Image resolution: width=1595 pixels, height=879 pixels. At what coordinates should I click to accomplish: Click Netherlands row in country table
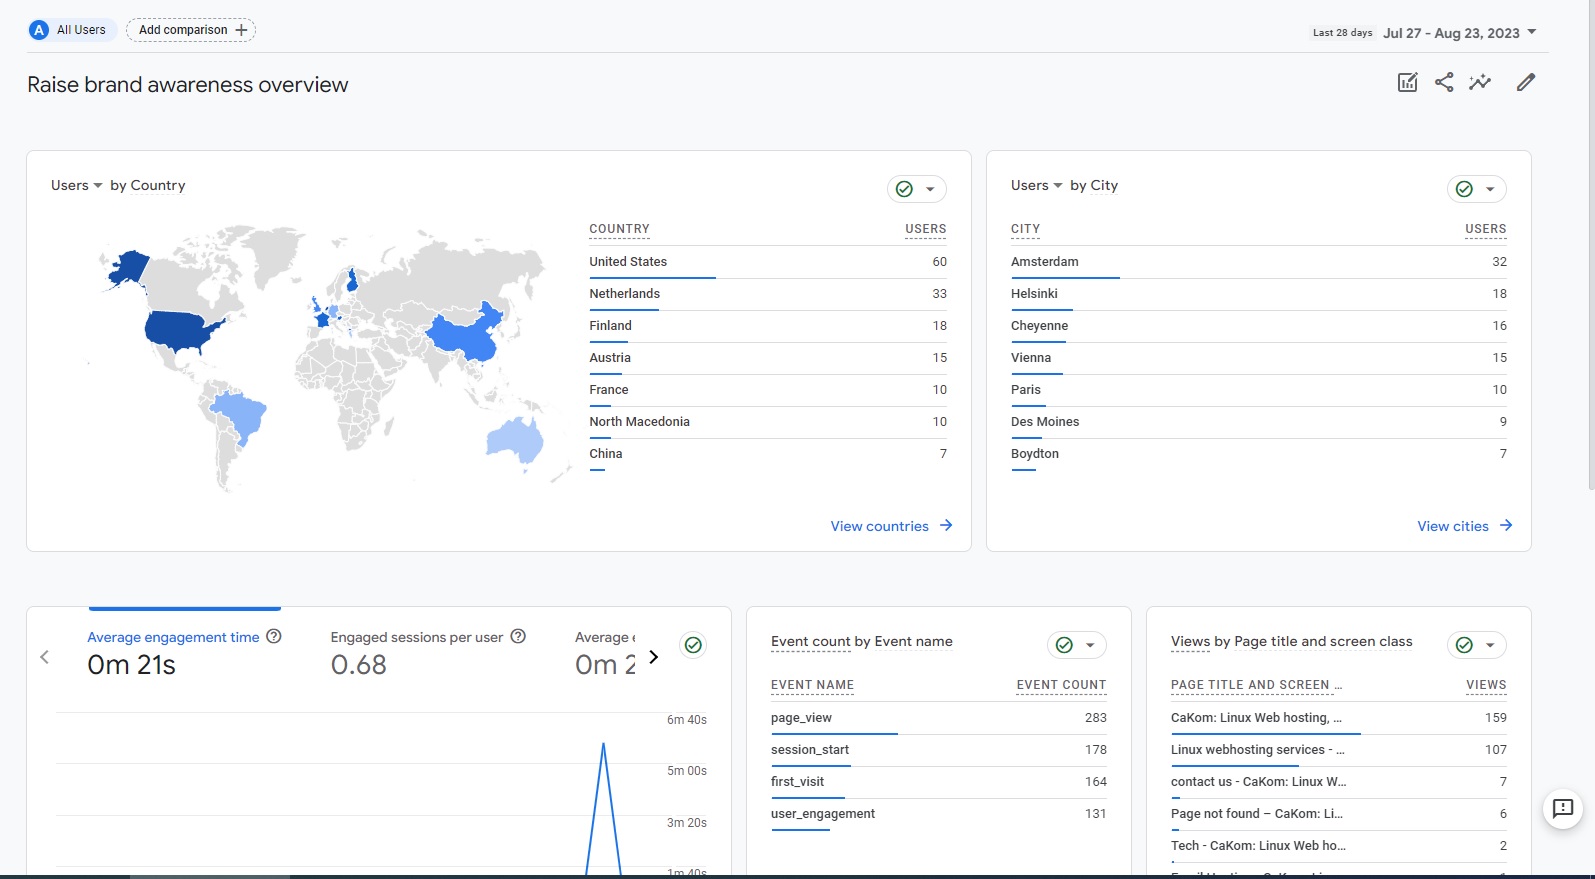coord(768,294)
